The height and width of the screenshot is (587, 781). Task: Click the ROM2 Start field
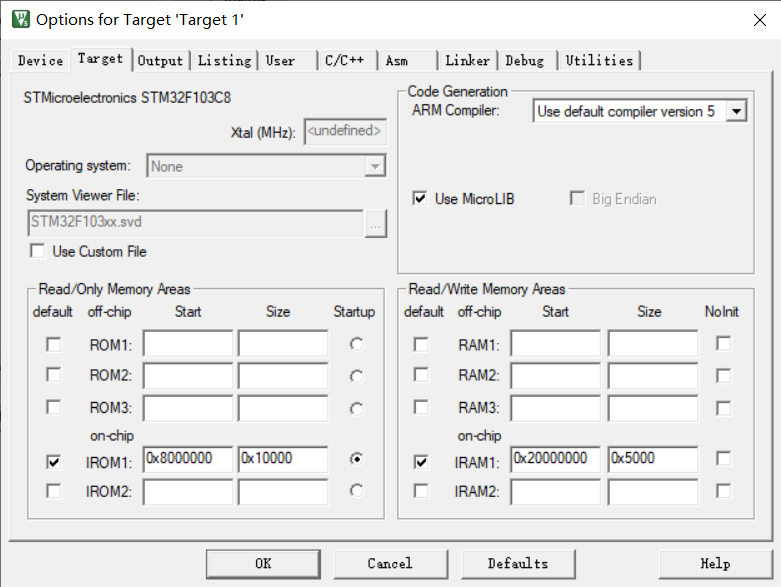(187, 375)
